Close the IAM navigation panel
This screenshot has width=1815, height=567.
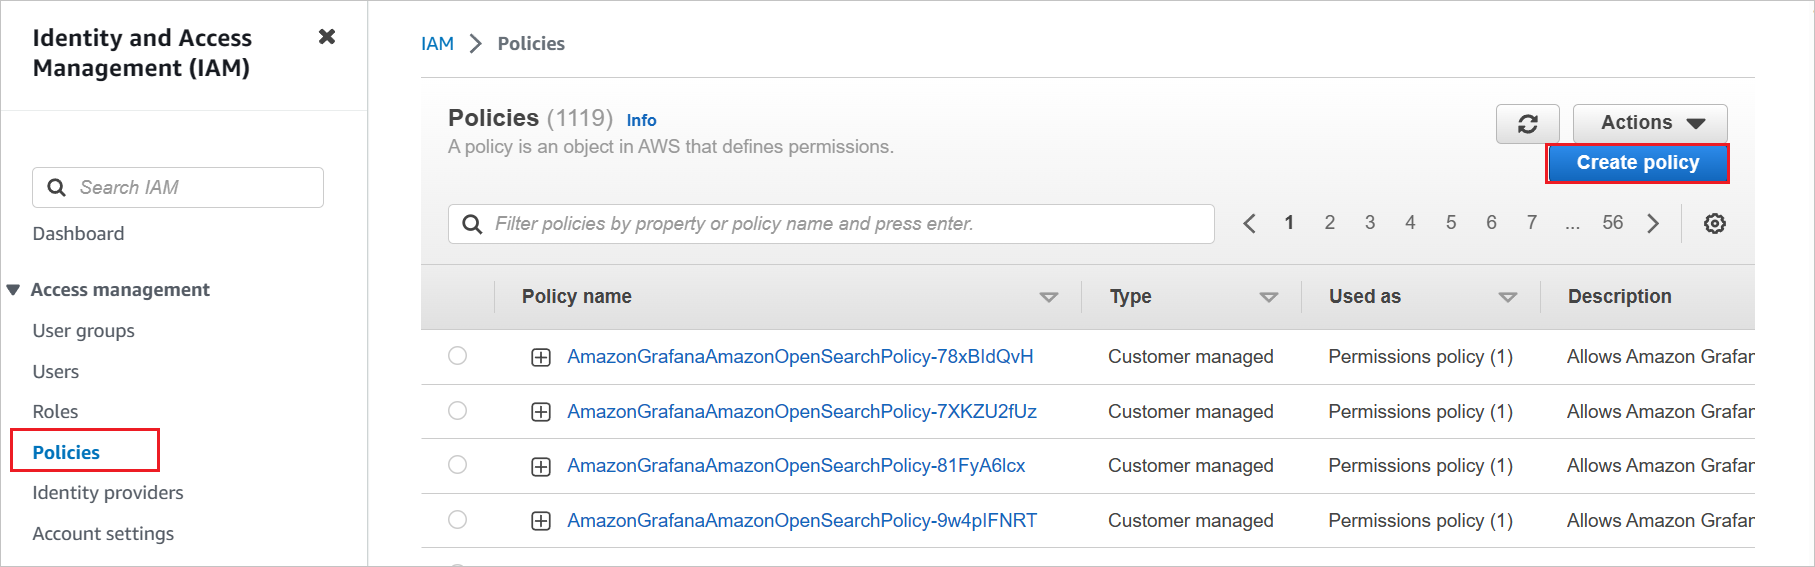click(x=326, y=37)
